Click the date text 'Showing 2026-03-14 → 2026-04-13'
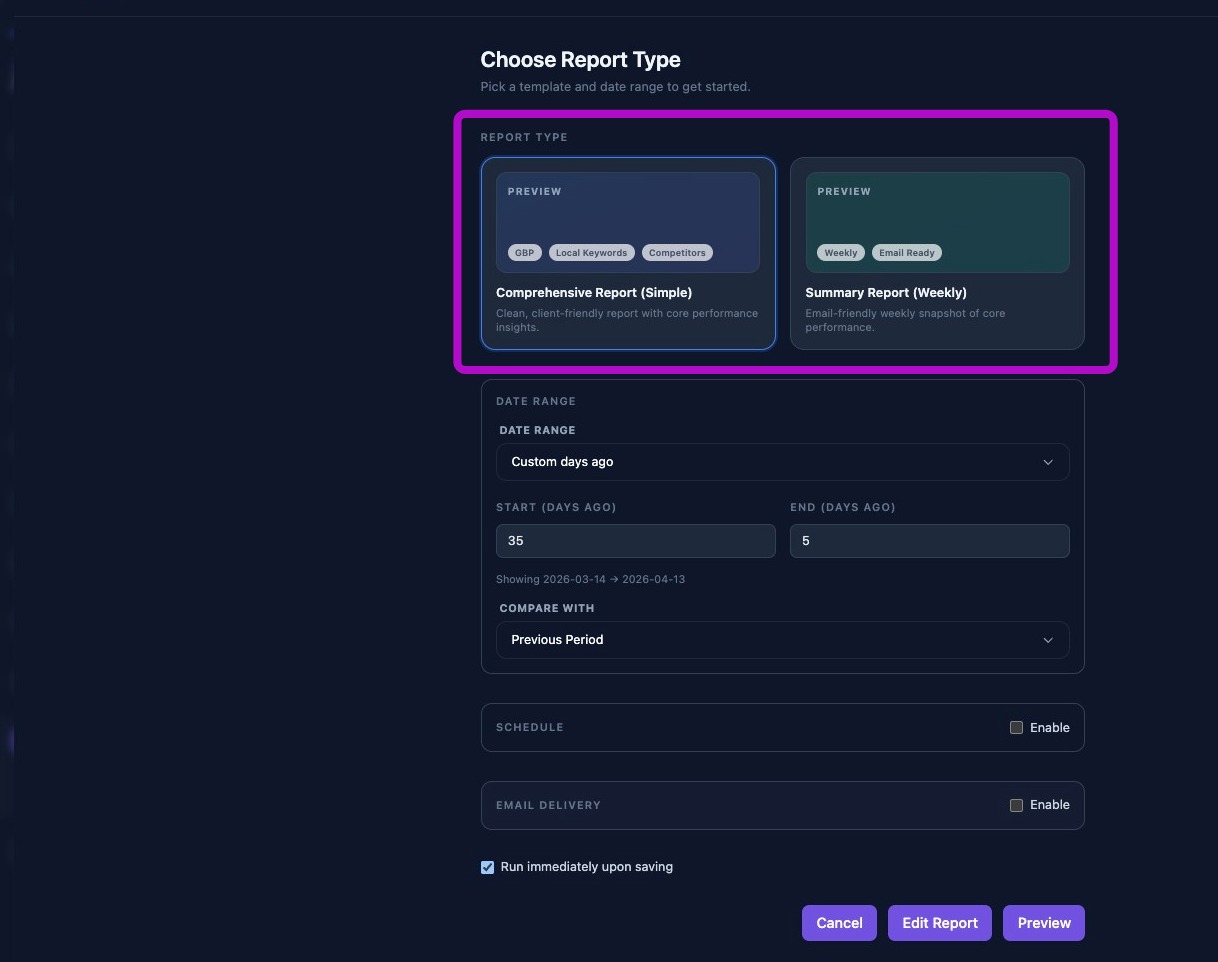The width and height of the screenshot is (1218, 962). point(590,579)
